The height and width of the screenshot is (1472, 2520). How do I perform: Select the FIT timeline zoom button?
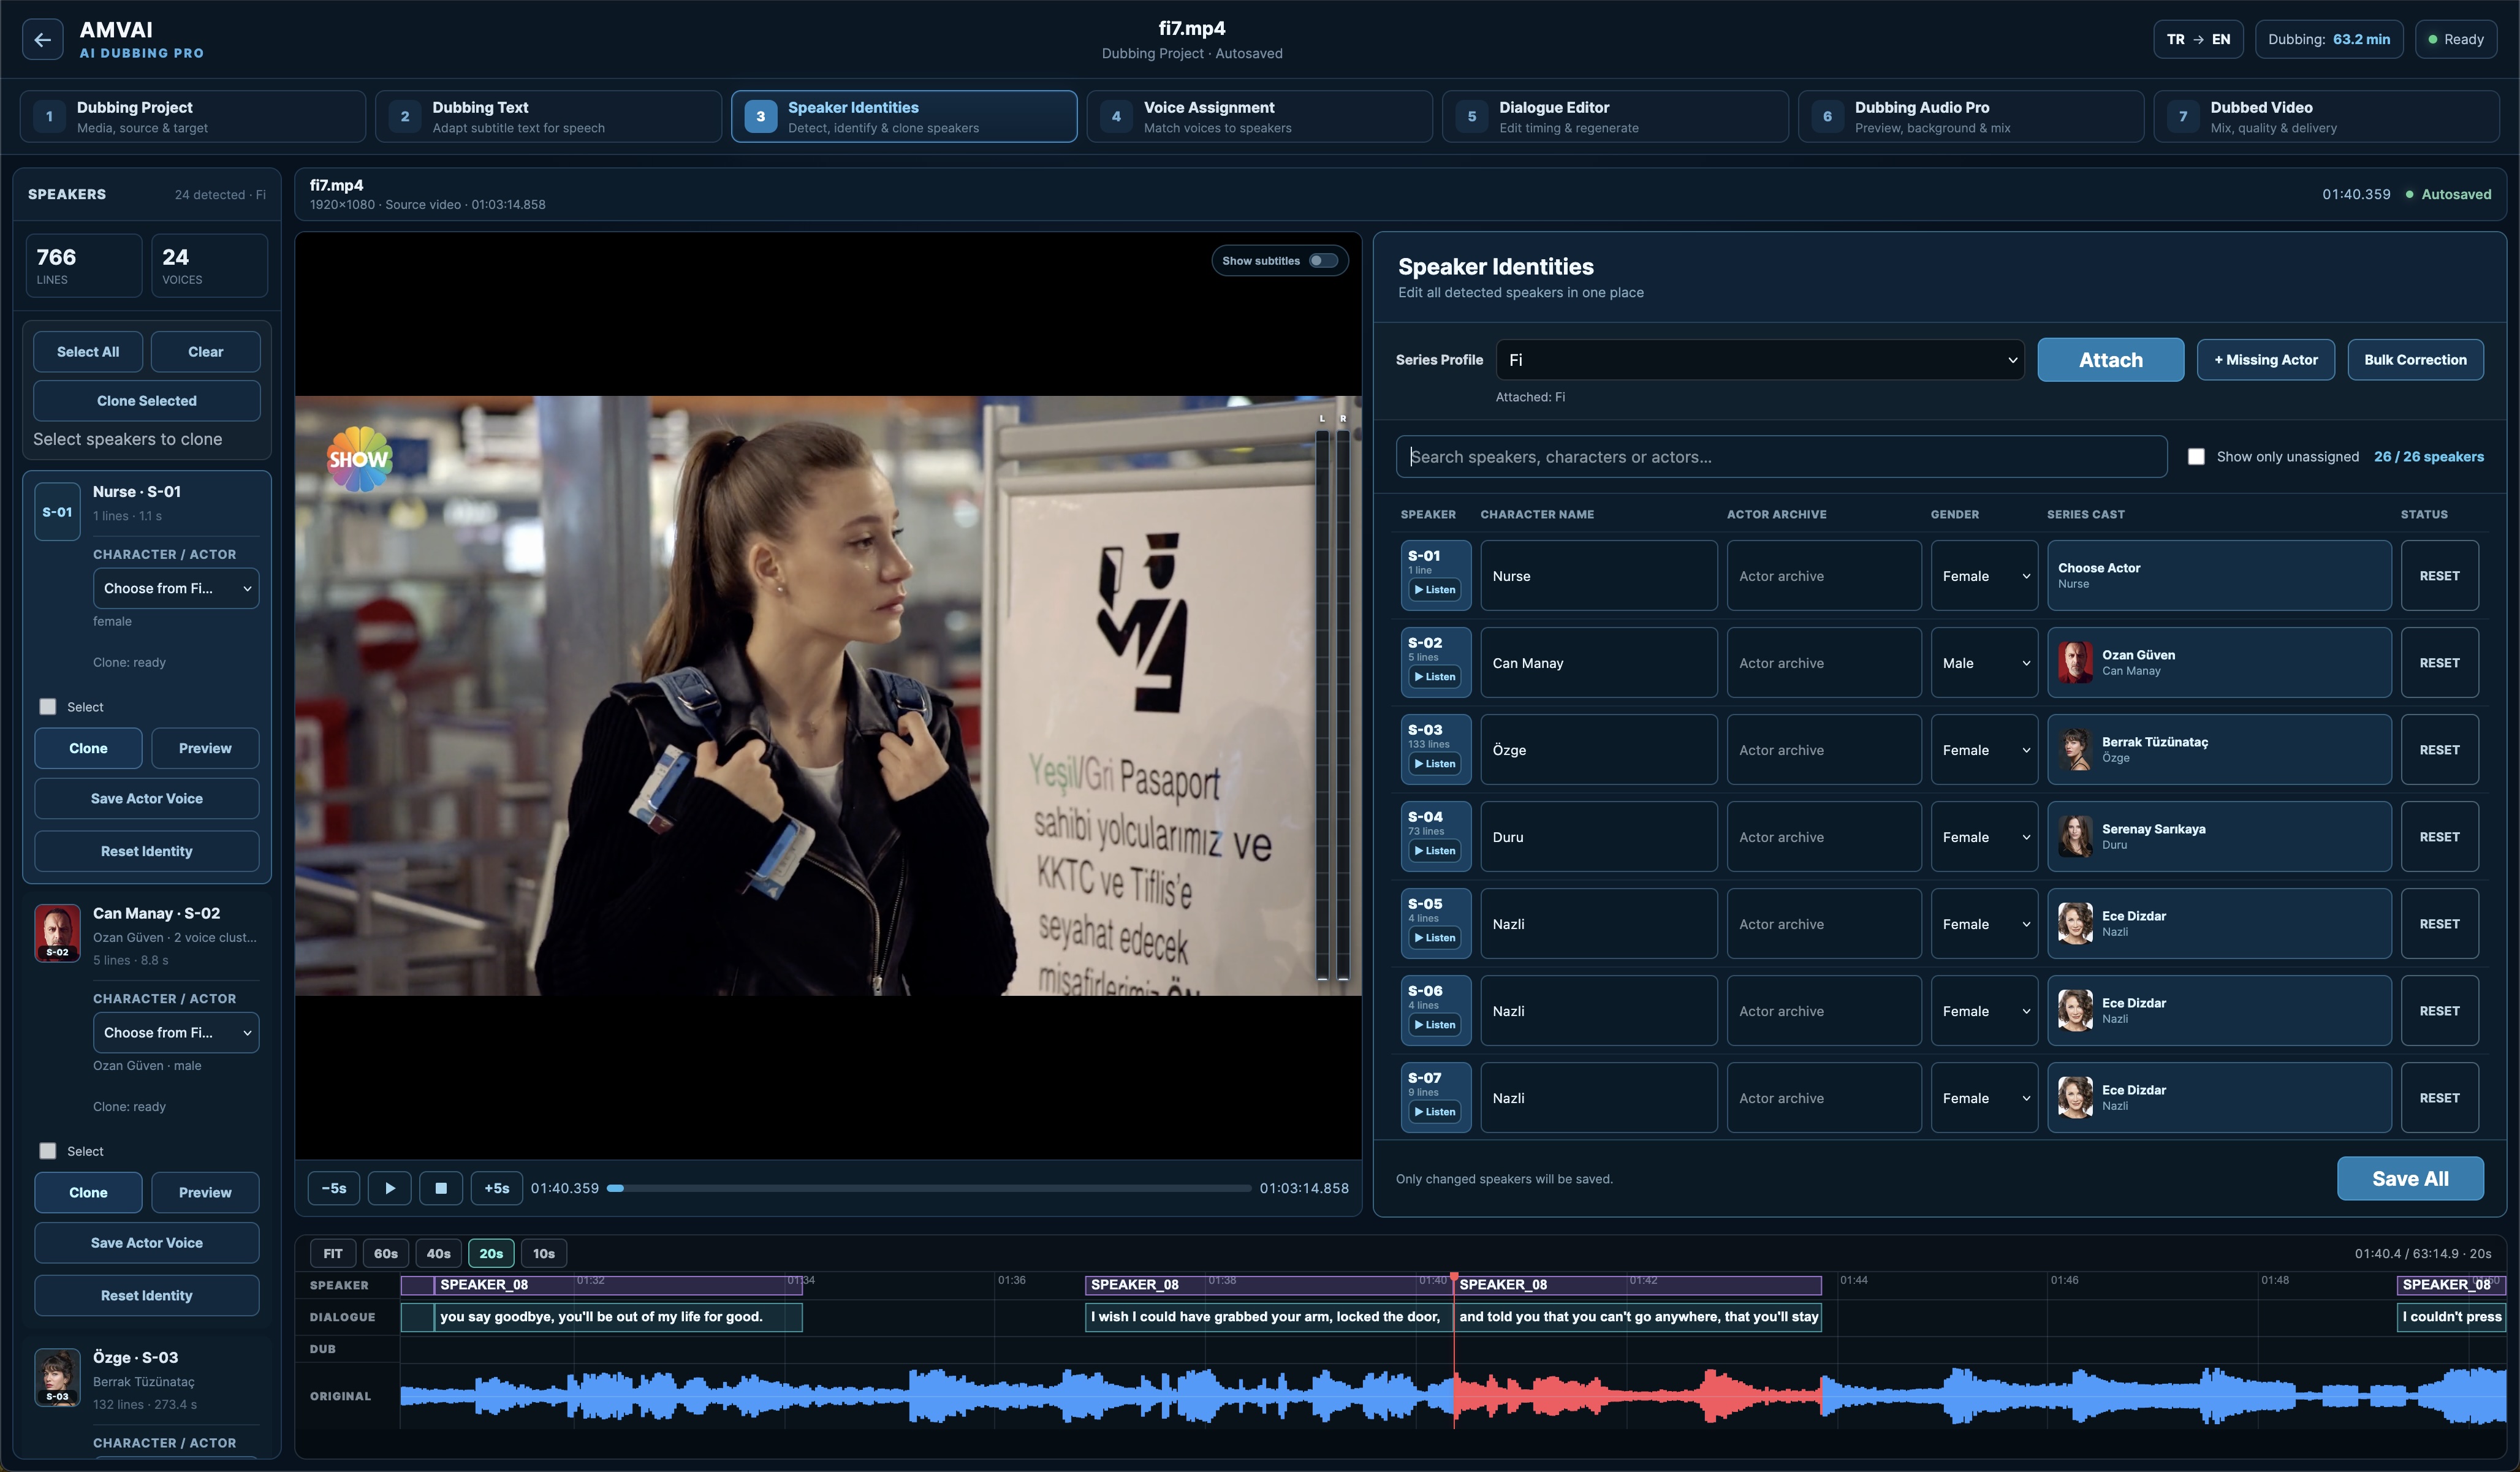333,1254
